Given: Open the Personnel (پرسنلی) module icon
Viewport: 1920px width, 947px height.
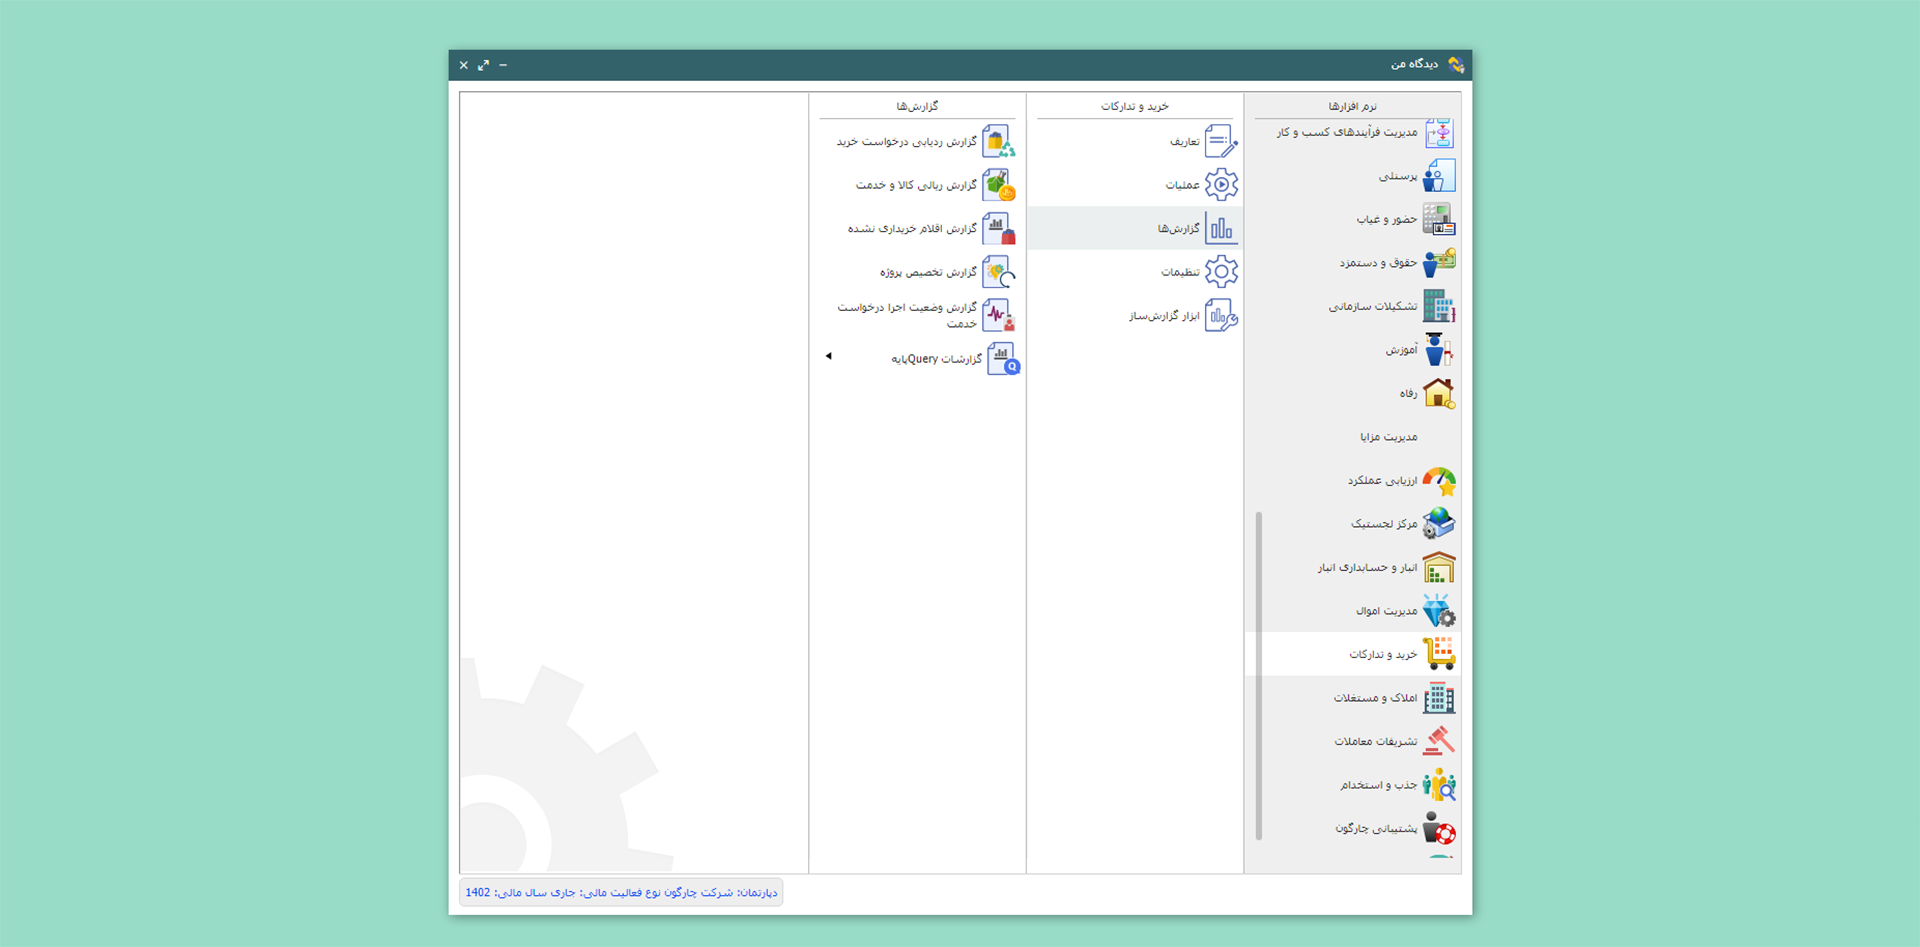Looking at the screenshot, I should pos(1438,176).
